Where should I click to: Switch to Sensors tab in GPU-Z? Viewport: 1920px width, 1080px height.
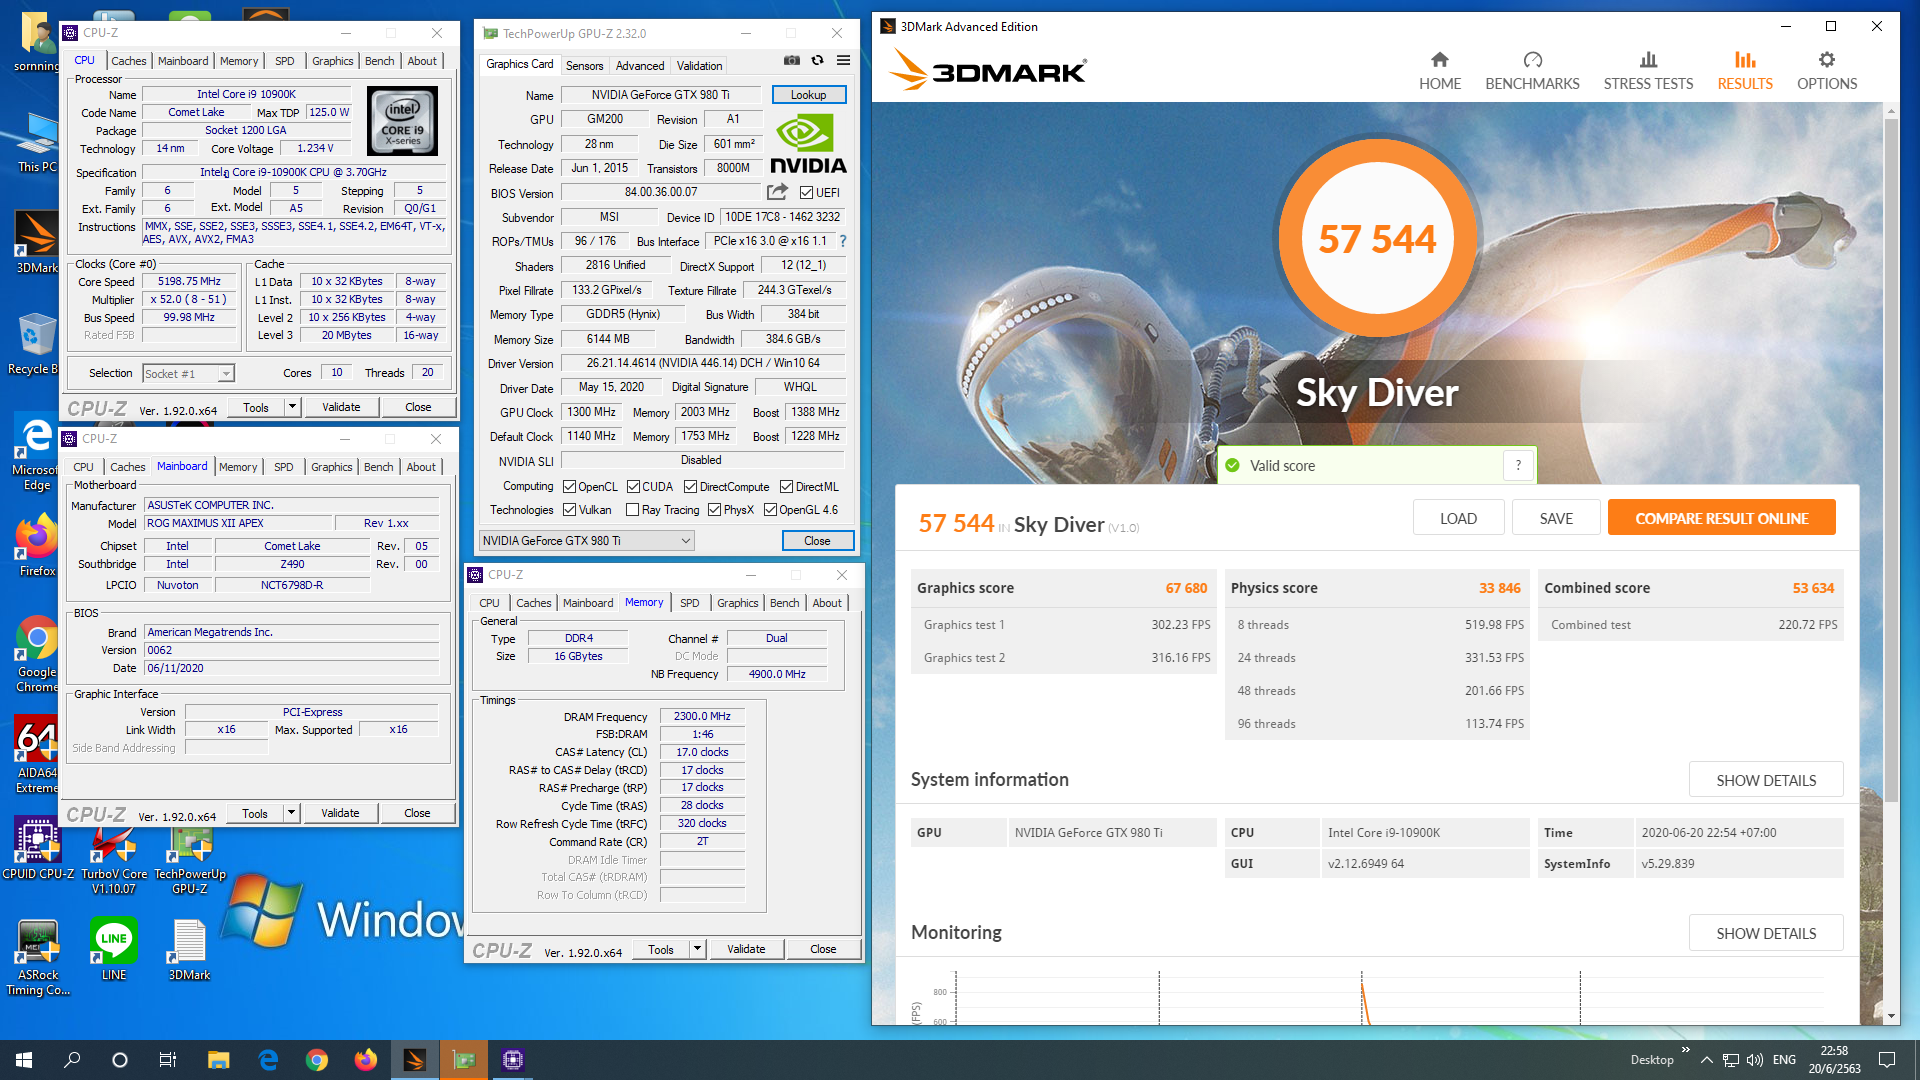click(x=584, y=66)
